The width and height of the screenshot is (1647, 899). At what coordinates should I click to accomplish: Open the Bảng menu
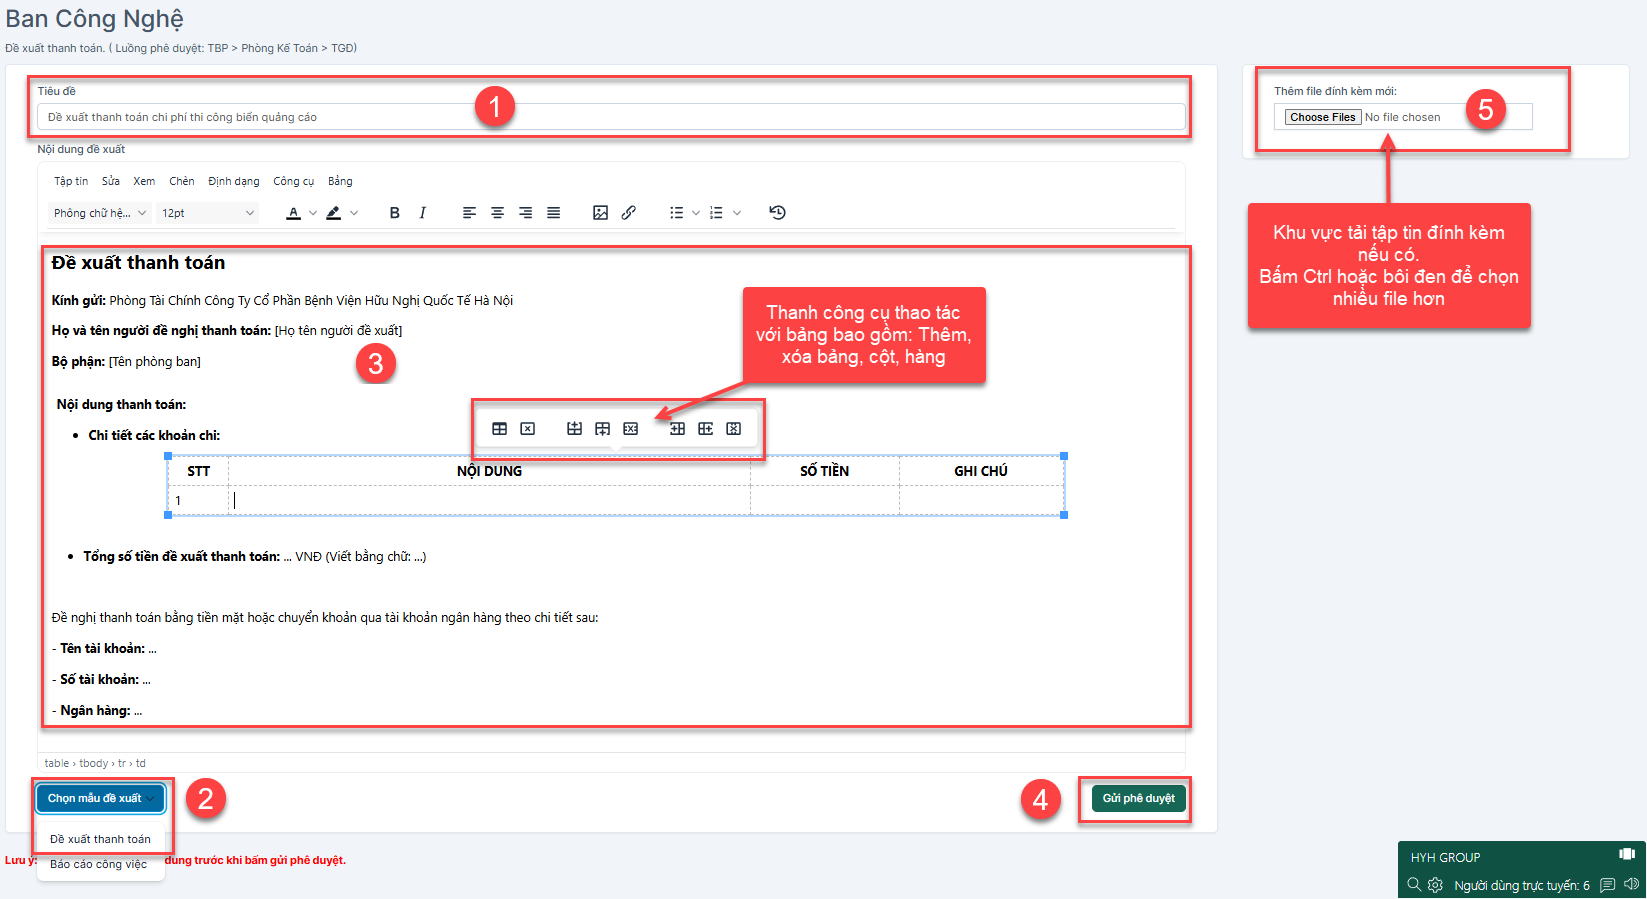pos(340,181)
